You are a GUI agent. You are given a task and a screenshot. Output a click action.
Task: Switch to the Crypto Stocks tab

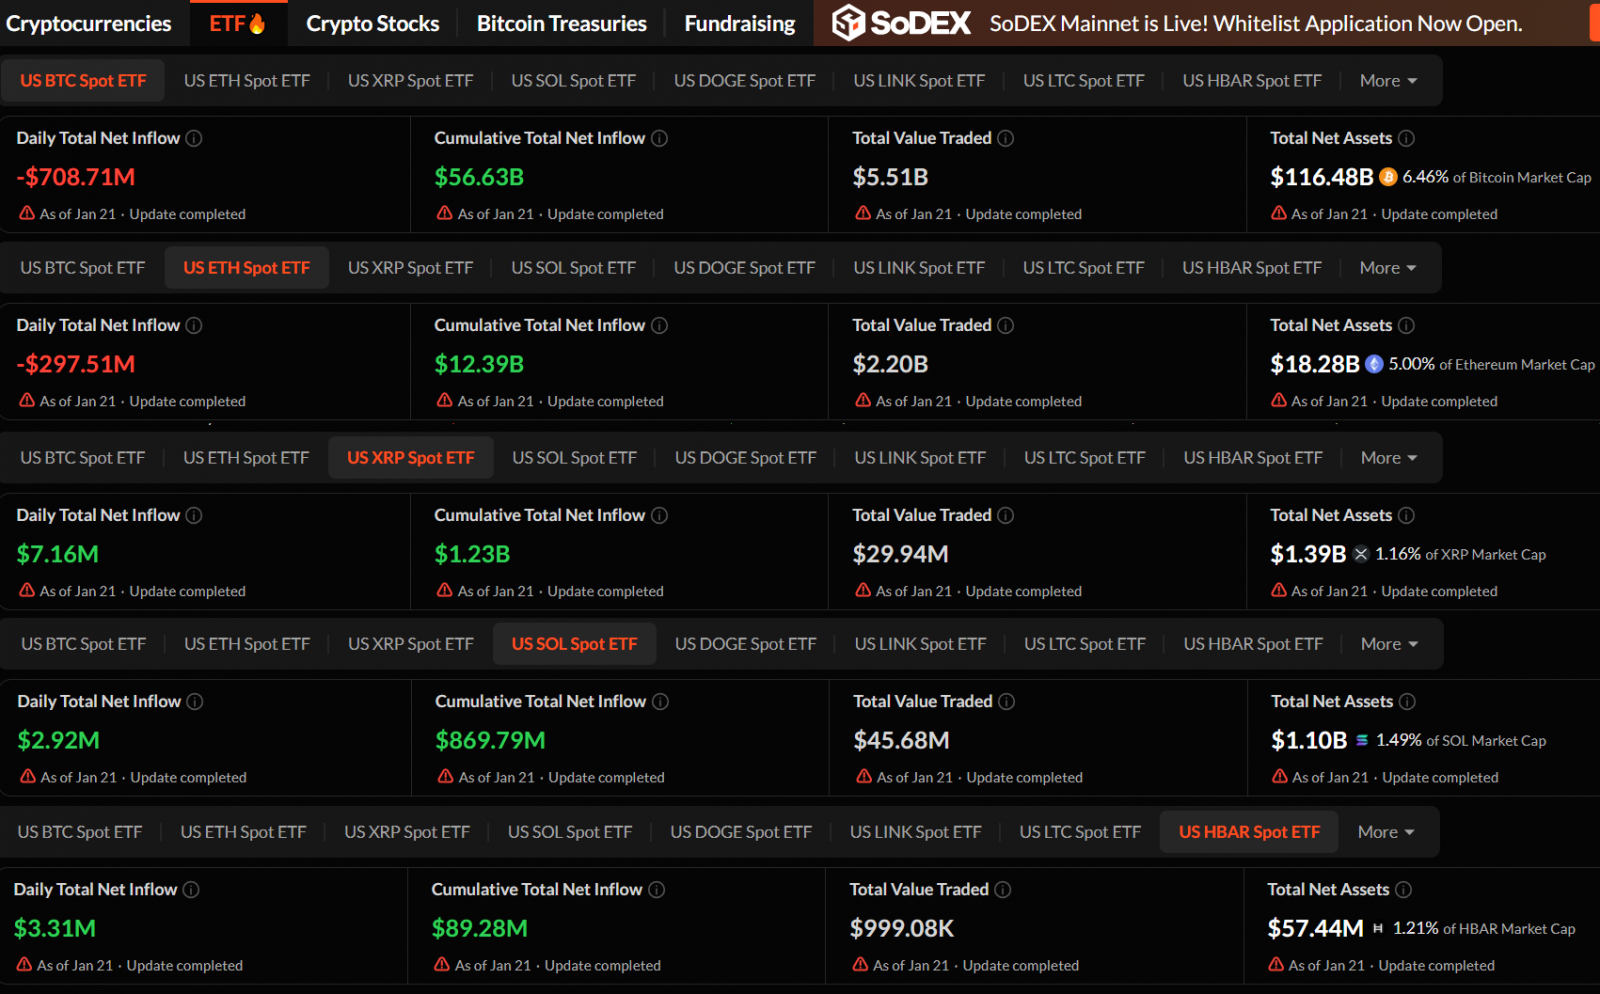(372, 23)
